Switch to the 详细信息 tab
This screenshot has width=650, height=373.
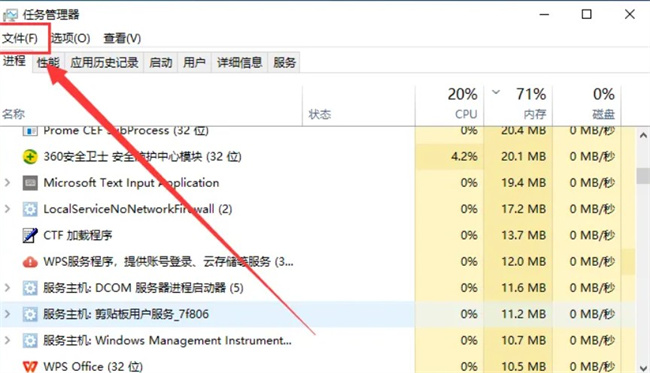tap(240, 63)
